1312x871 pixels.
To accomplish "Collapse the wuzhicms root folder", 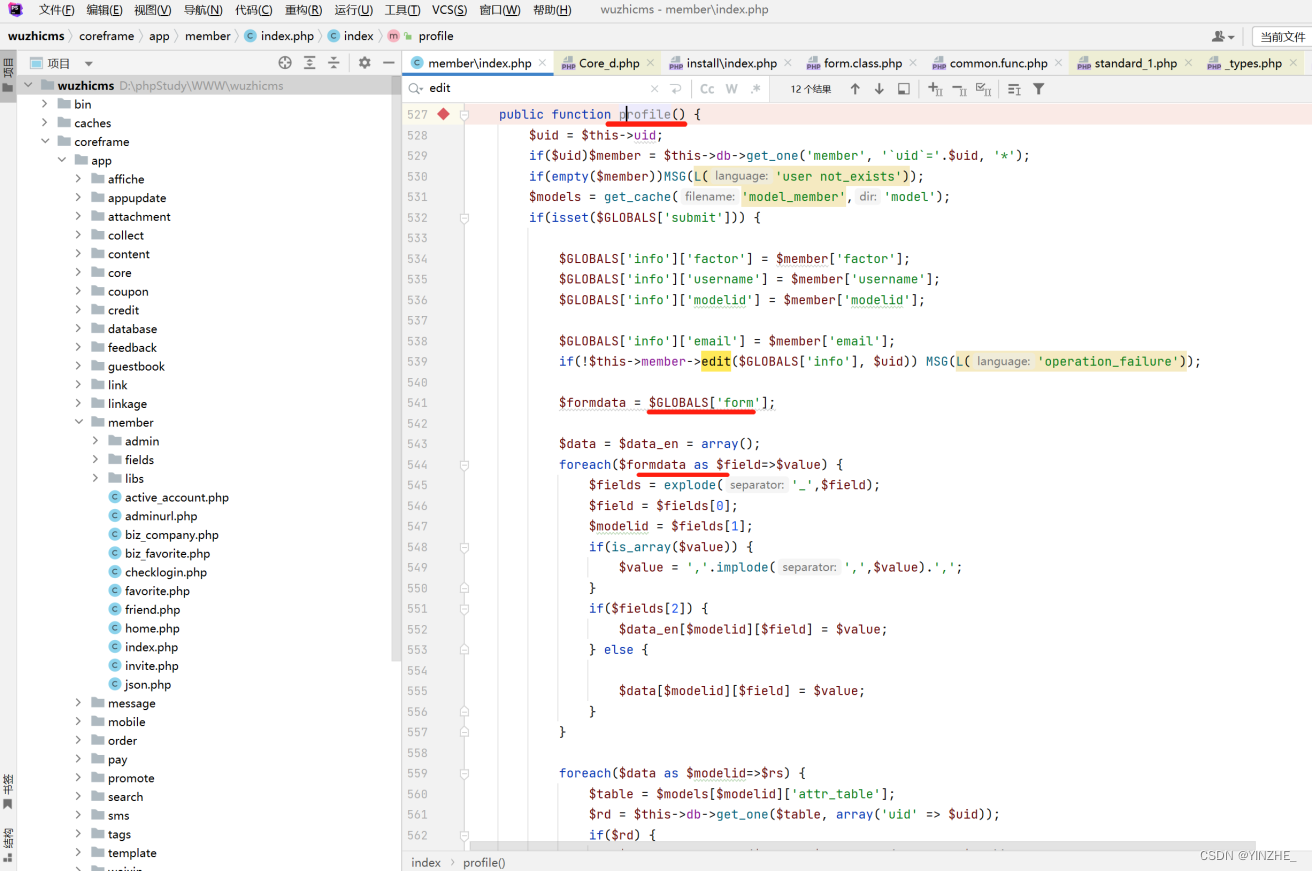I will click(x=28, y=85).
